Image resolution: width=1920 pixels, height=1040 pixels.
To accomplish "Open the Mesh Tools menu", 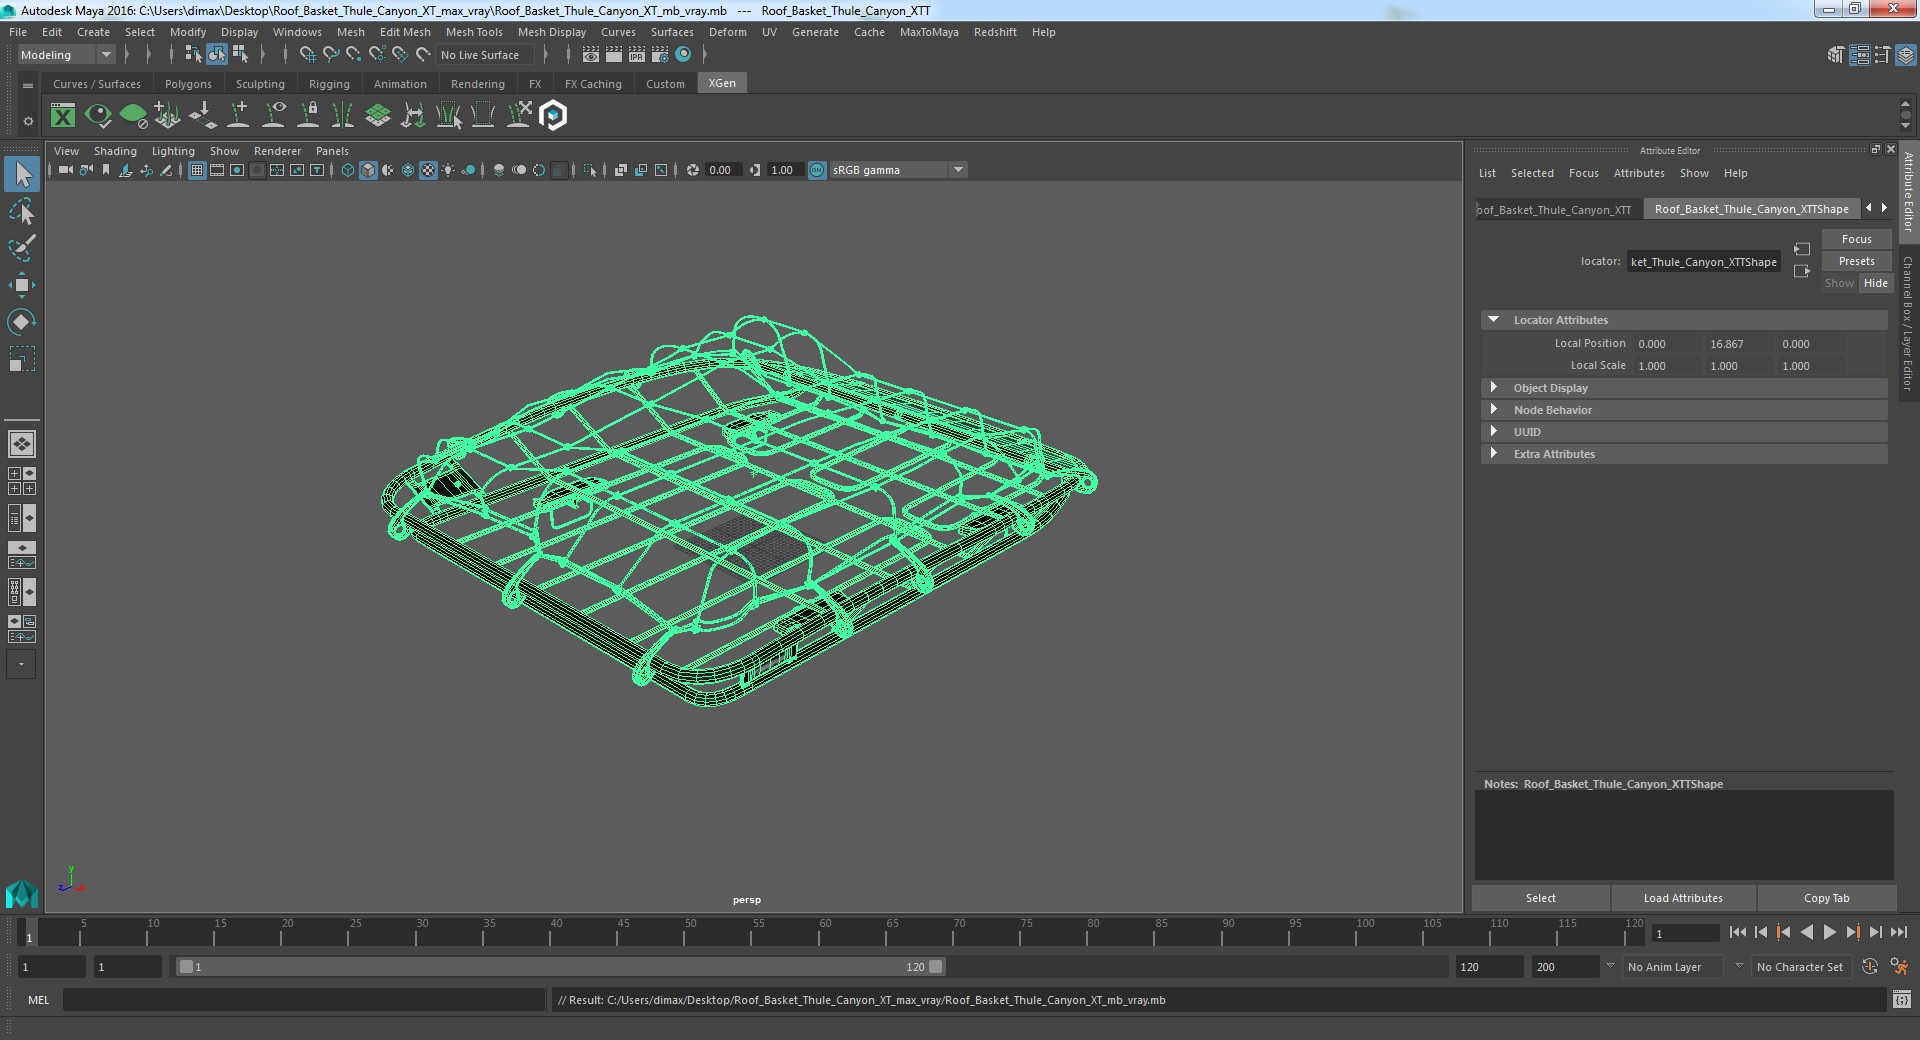I will 474,32.
